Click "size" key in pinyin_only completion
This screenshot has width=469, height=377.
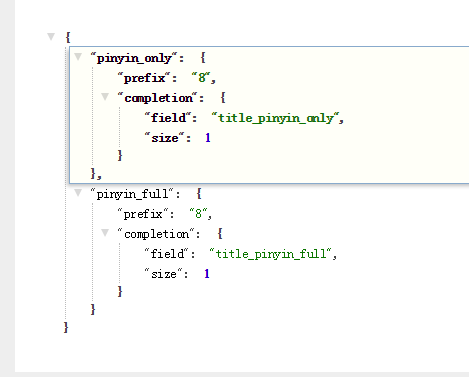tap(164, 138)
